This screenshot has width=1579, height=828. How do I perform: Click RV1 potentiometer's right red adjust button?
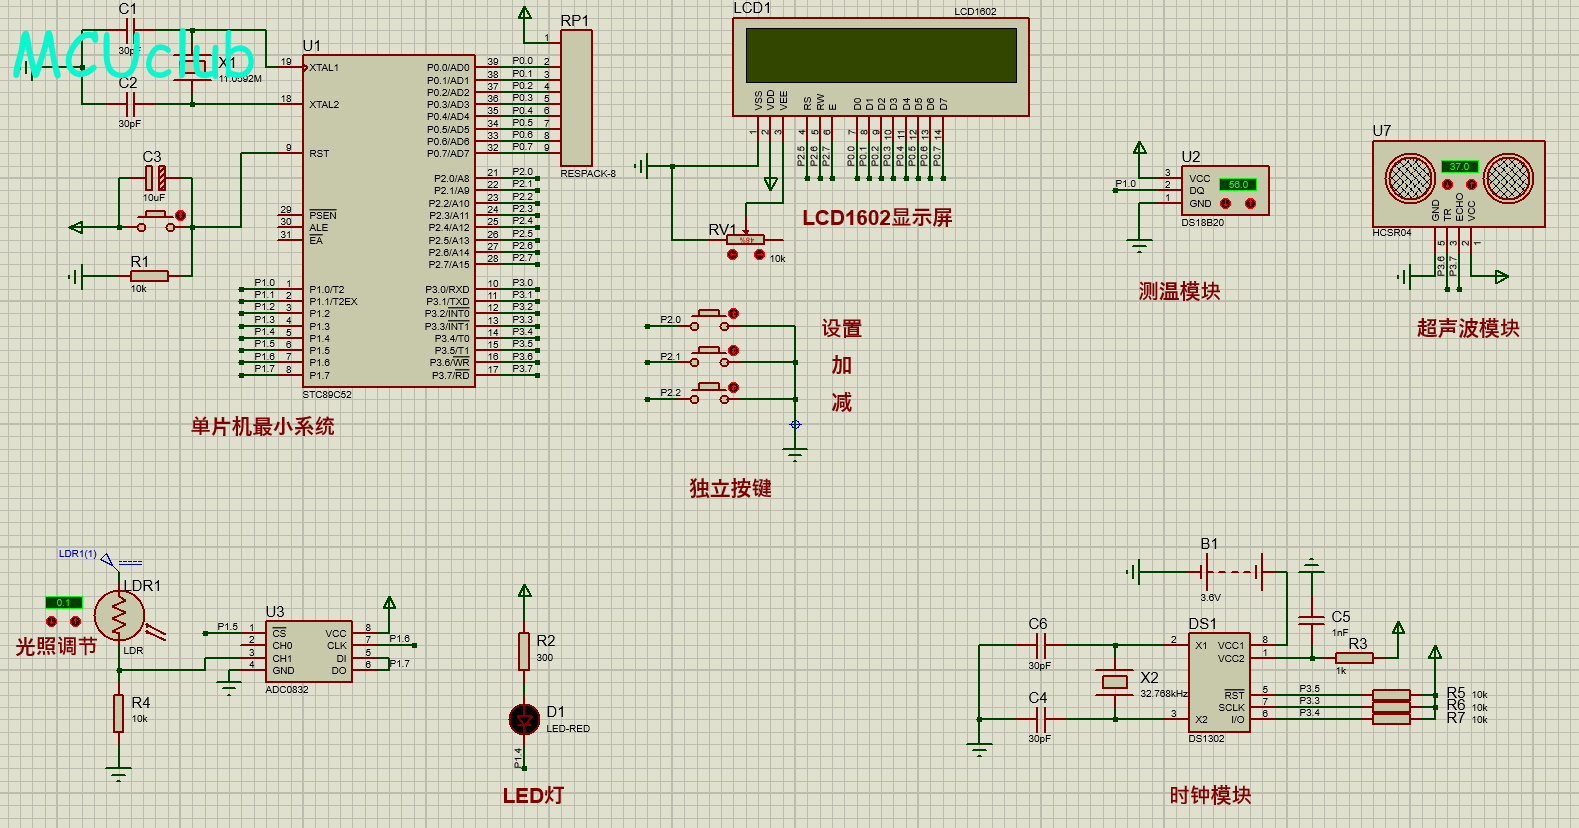click(759, 255)
